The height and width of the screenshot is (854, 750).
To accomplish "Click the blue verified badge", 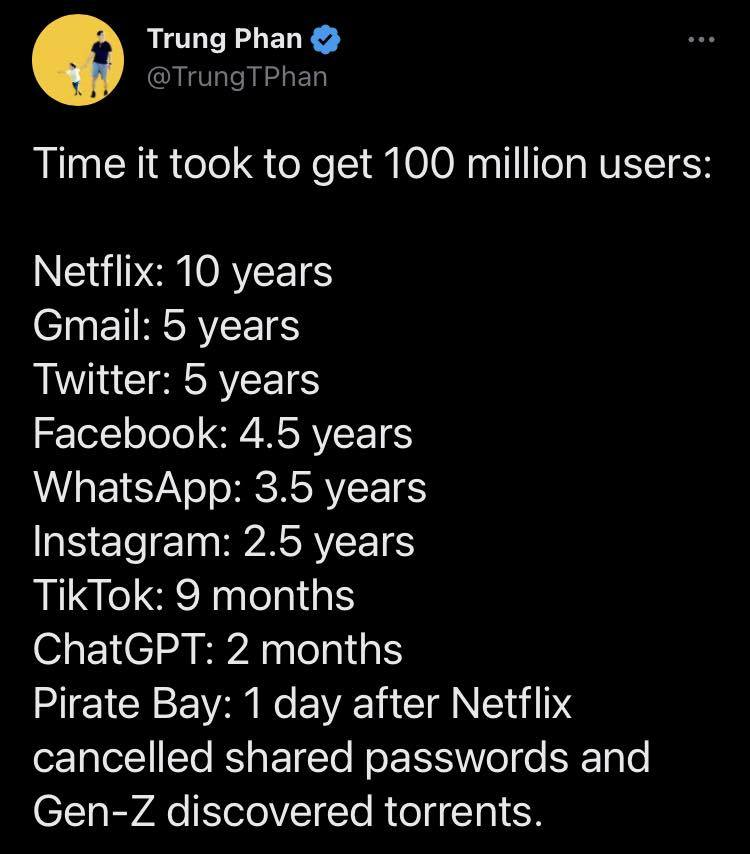I will pyautogui.click(x=326, y=41).
